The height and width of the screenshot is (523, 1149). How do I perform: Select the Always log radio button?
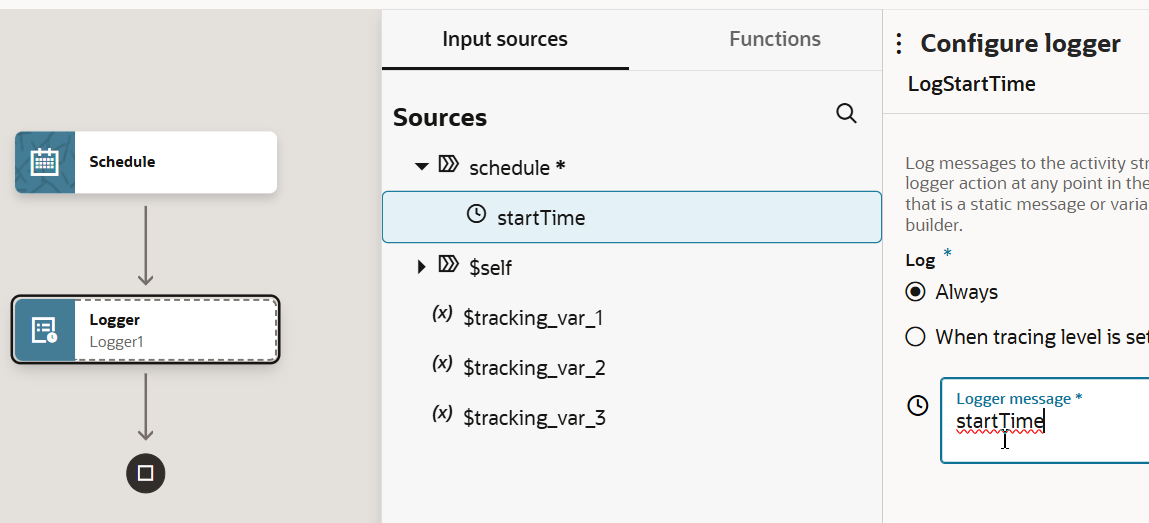(x=915, y=292)
